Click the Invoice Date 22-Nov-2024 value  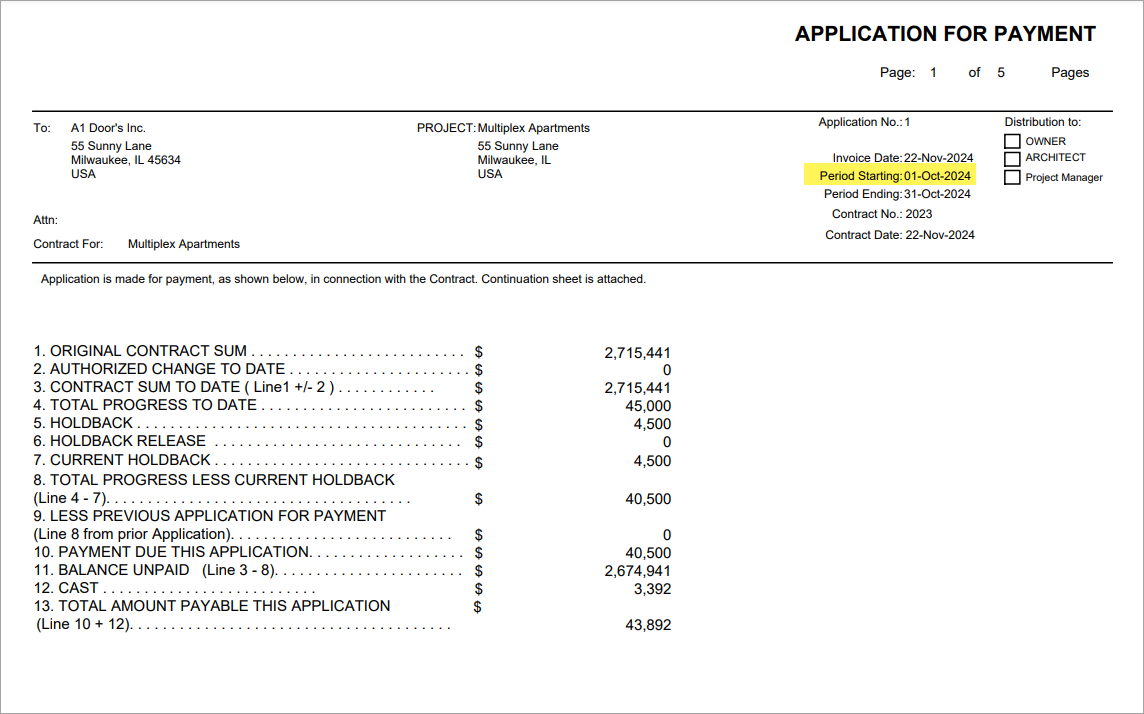click(x=938, y=158)
